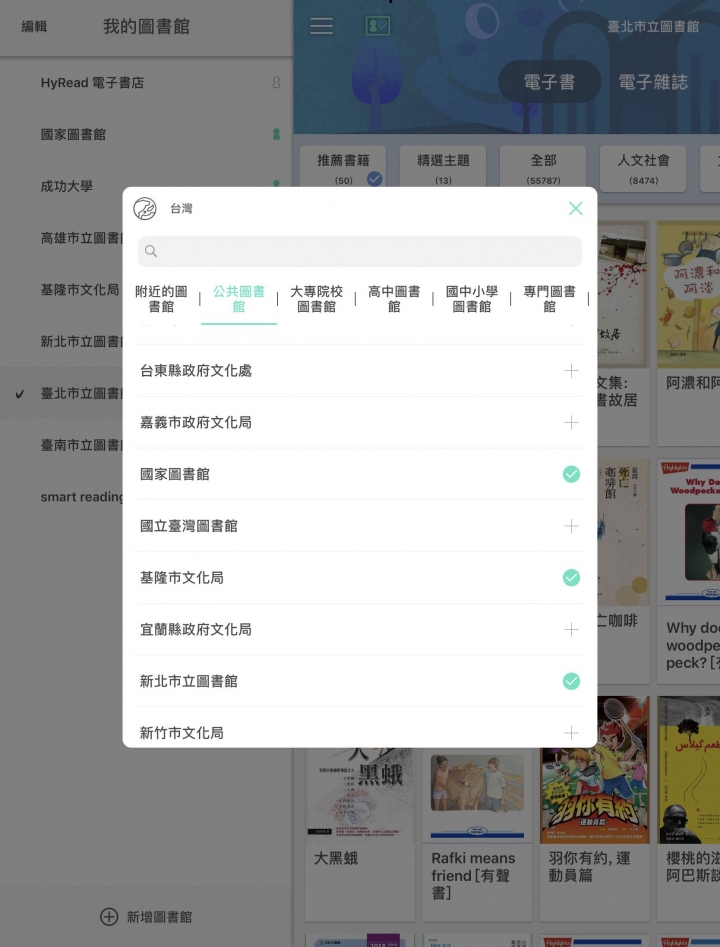The width and height of the screenshot is (720, 947).
Task: Select 國立臺灣圖書館 row text
Action: pyautogui.click(x=188, y=526)
